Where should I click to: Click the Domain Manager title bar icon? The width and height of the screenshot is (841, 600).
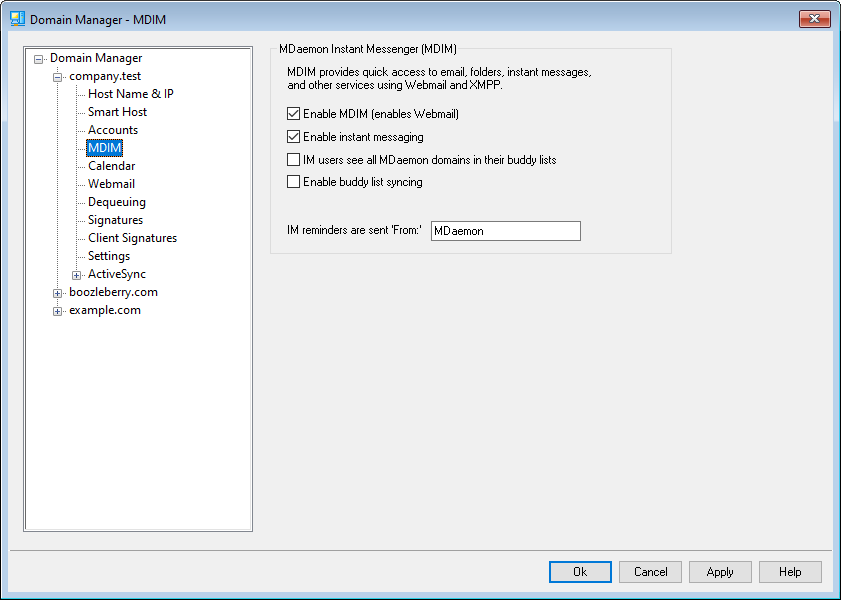(x=17, y=19)
